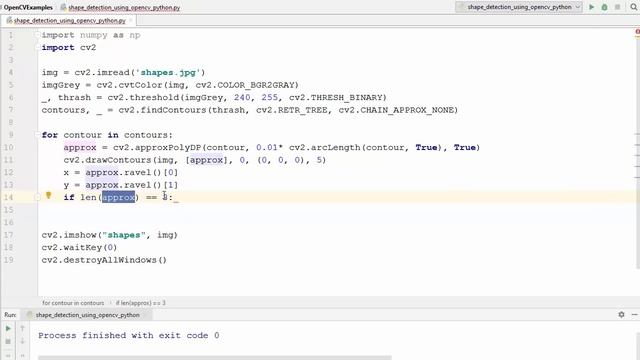The image size is (640, 360).
Task: Click the yellow lightbulb intention icon on line 14
Action: (49, 196)
